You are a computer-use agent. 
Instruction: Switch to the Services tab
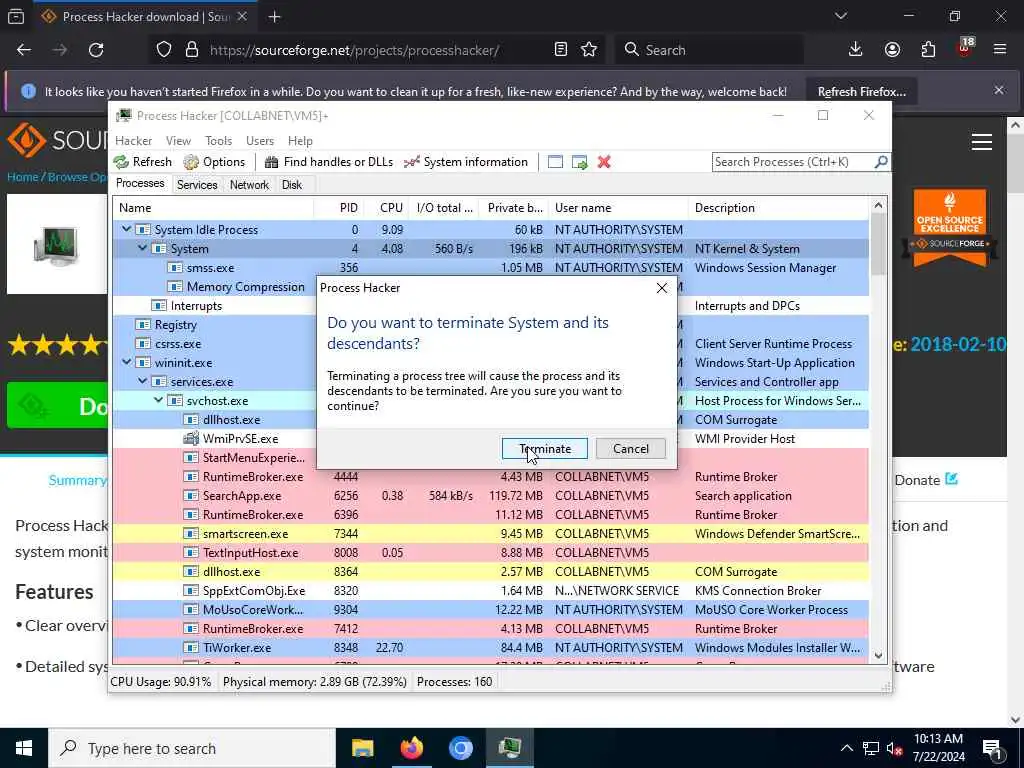[x=197, y=185]
